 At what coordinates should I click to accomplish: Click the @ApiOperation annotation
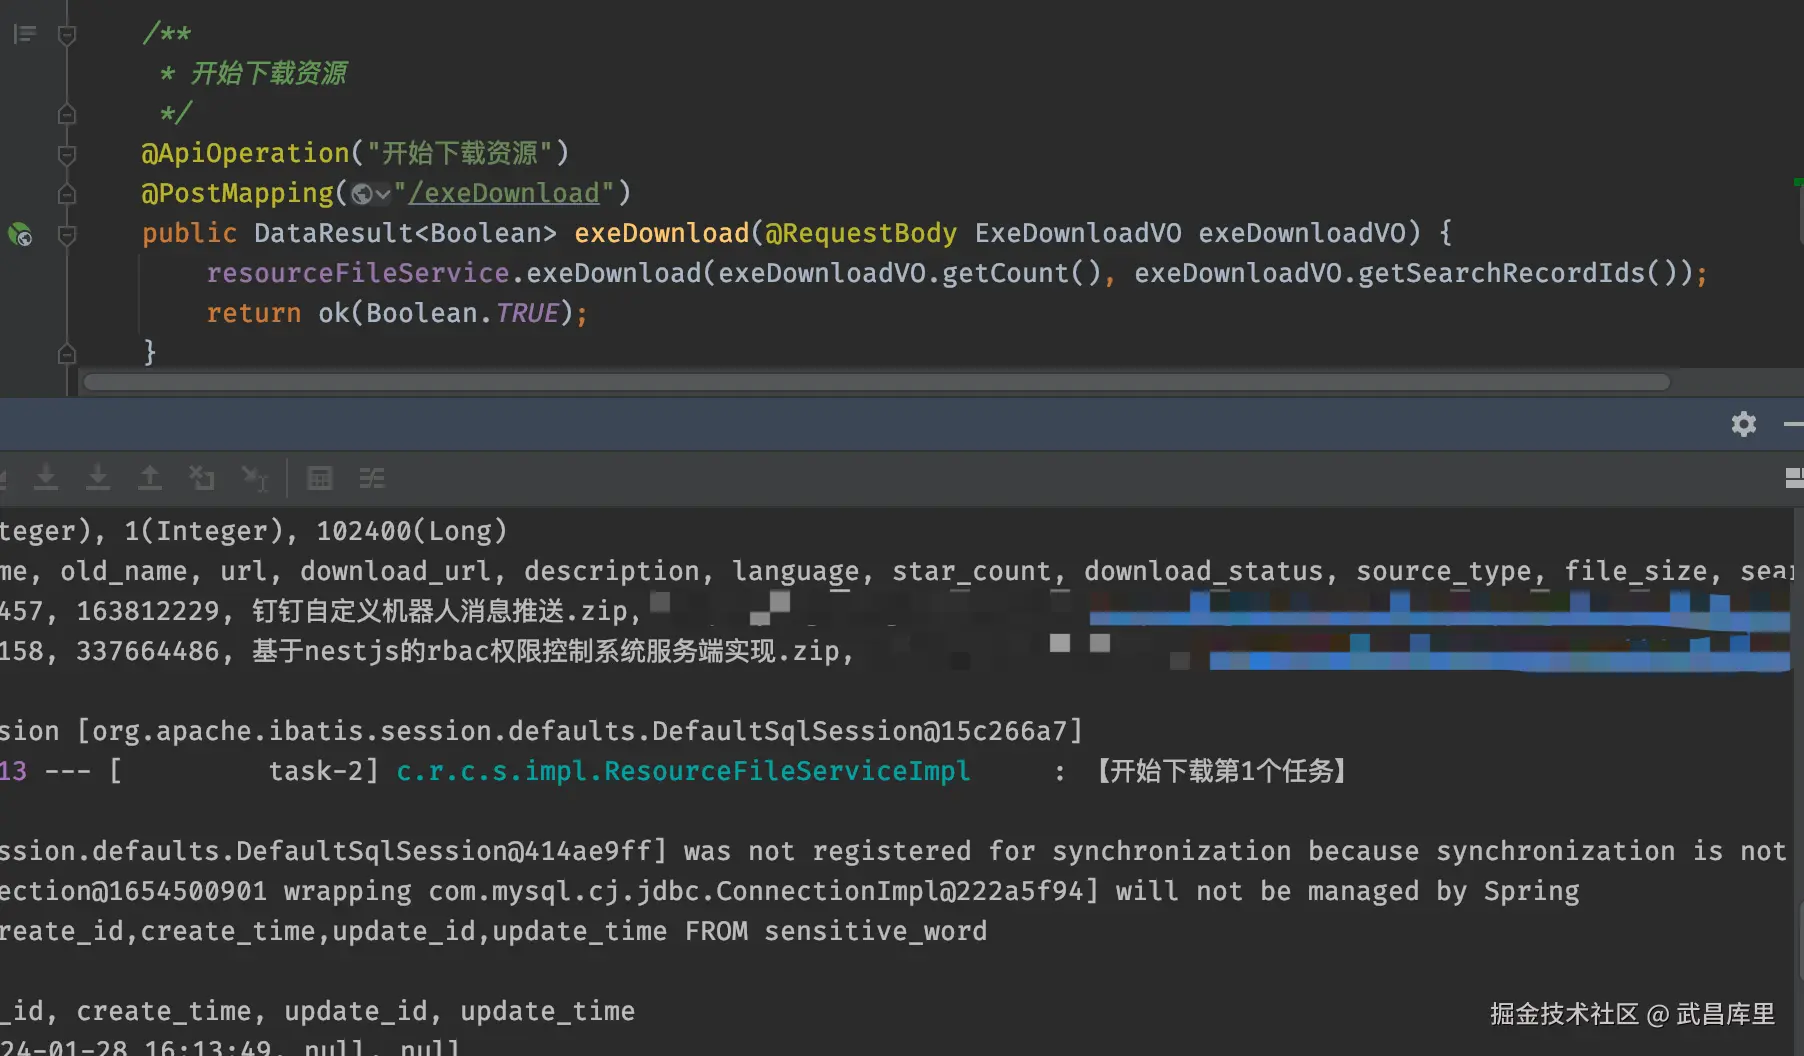[x=246, y=153]
